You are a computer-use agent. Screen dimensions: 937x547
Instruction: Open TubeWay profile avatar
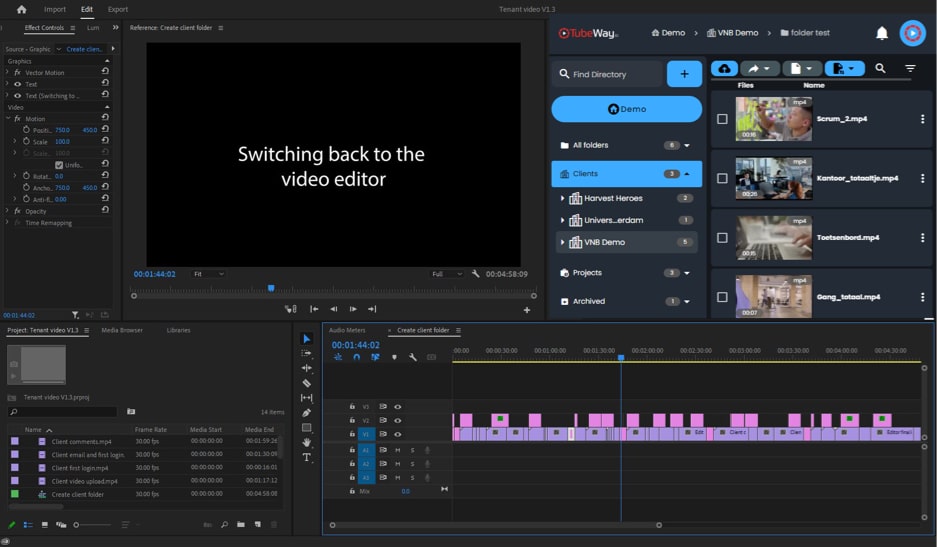click(x=912, y=33)
